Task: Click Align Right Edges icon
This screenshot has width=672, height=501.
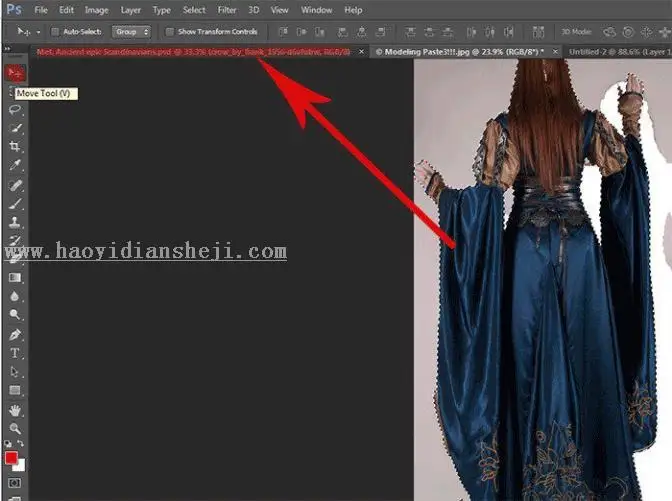Action: point(381,32)
